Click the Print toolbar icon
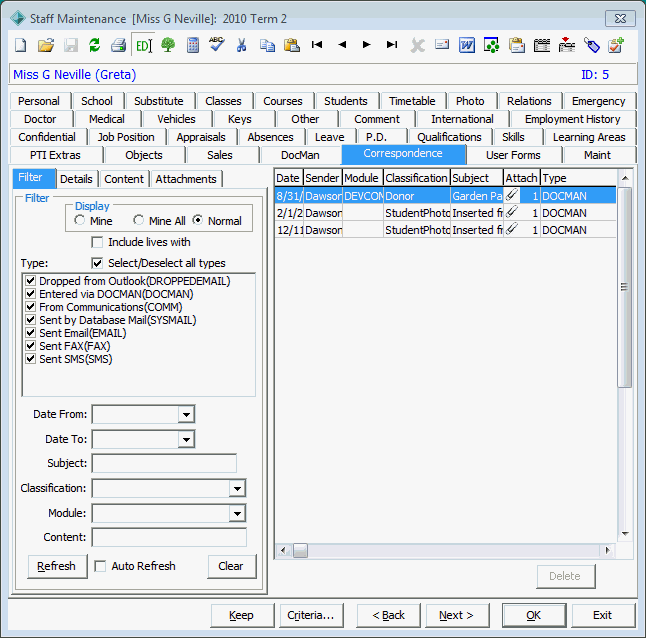 click(x=119, y=45)
